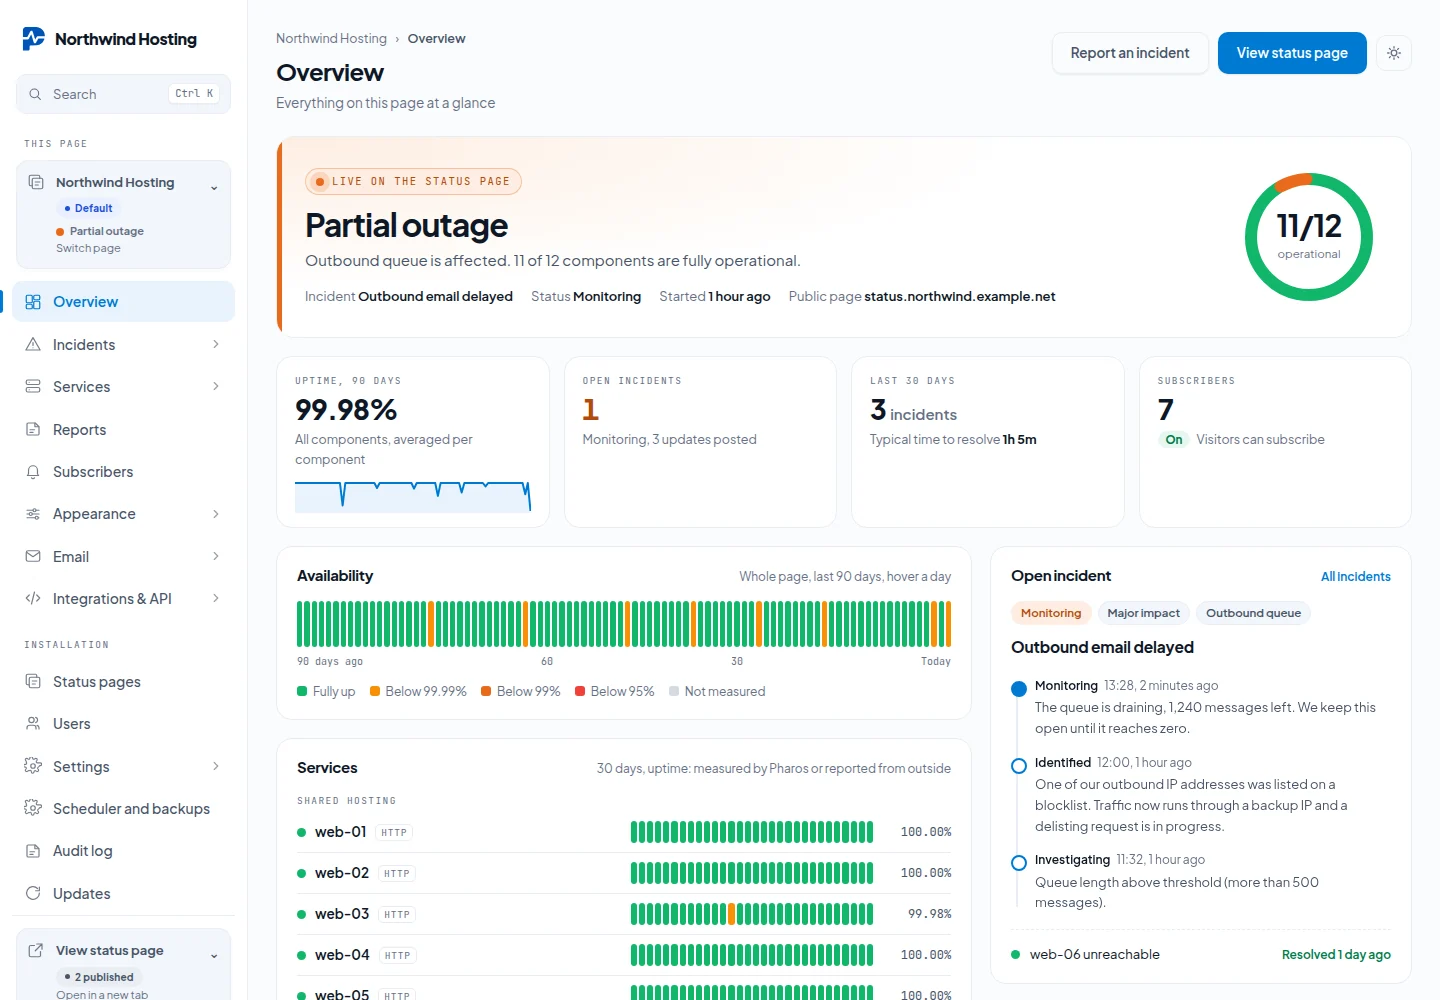Expand the Appearance submenu chevron
The image size is (1440, 1000).
[216, 514]
